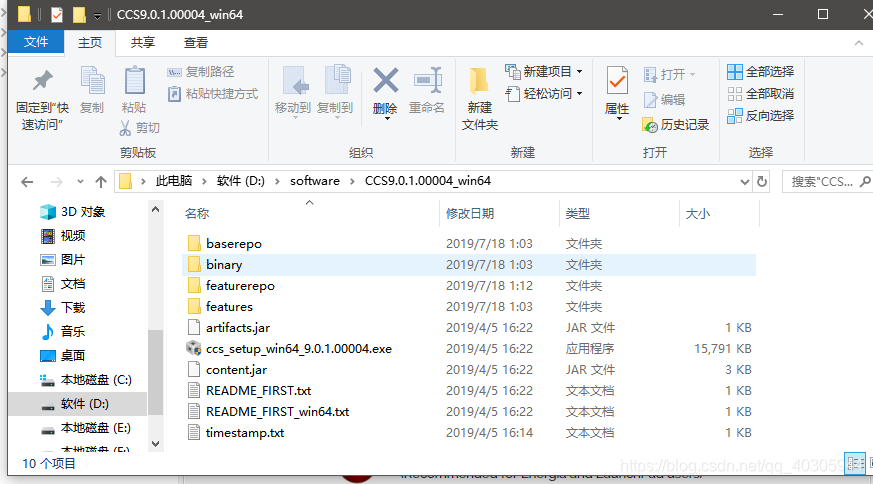Click the Delete (删除) red X icon
Viewport: 873px width, 484px height.
[x=385, y=81]
